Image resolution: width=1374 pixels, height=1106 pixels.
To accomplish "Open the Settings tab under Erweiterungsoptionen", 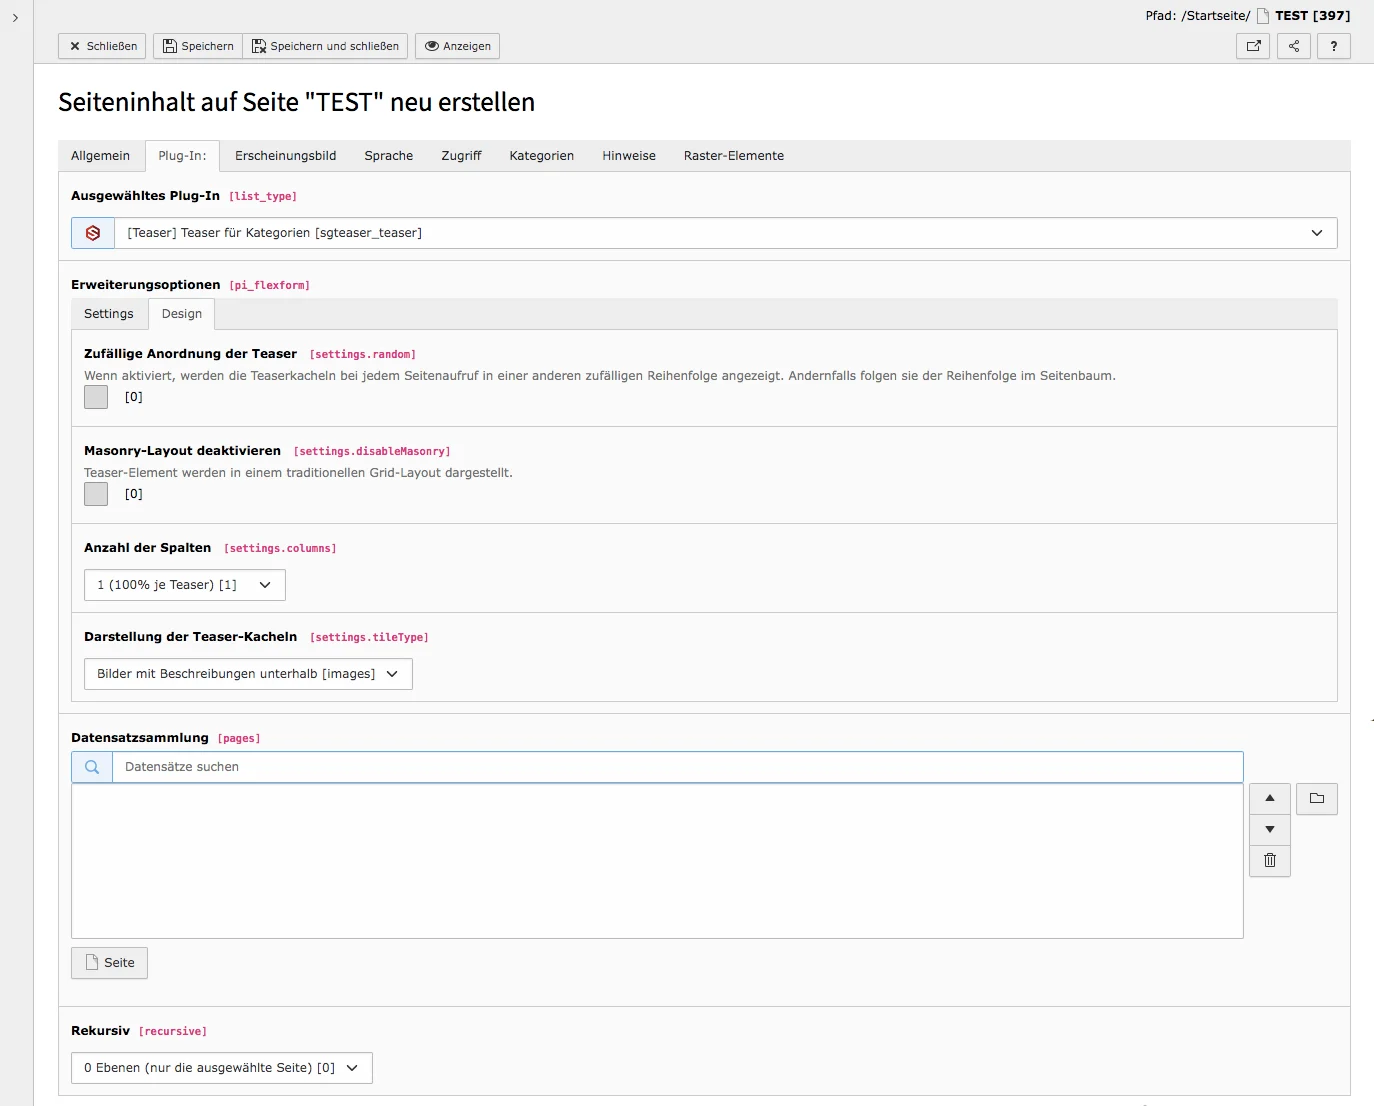I will pos(109,313).
